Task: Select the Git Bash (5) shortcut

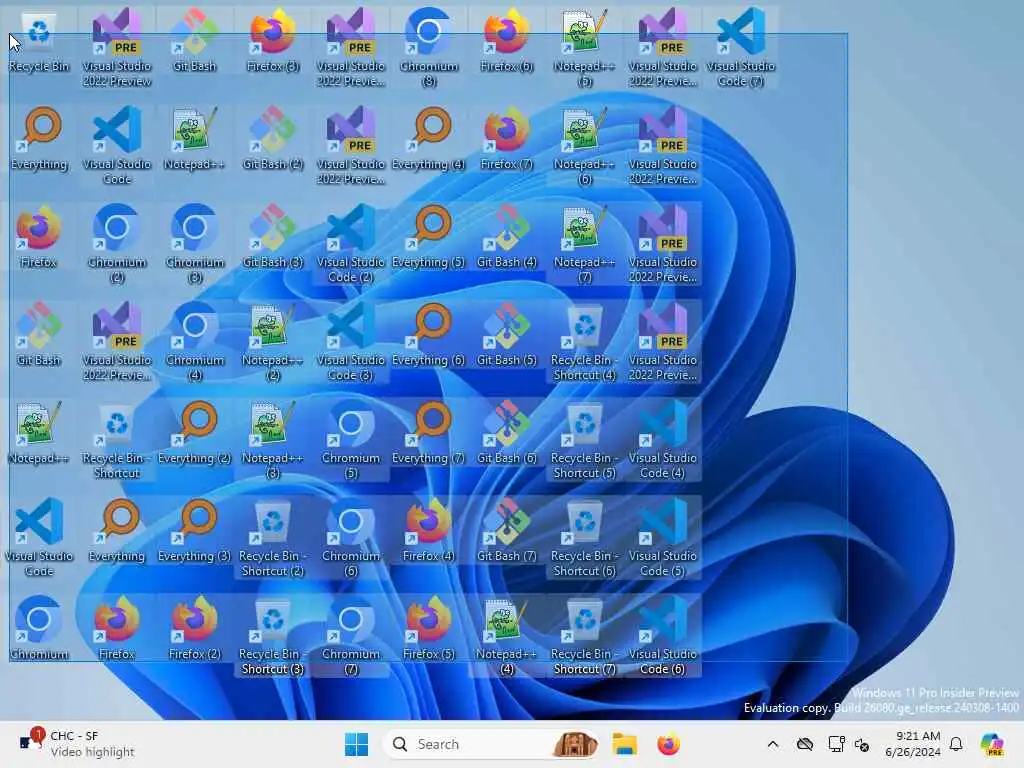Action: (507, 335)
